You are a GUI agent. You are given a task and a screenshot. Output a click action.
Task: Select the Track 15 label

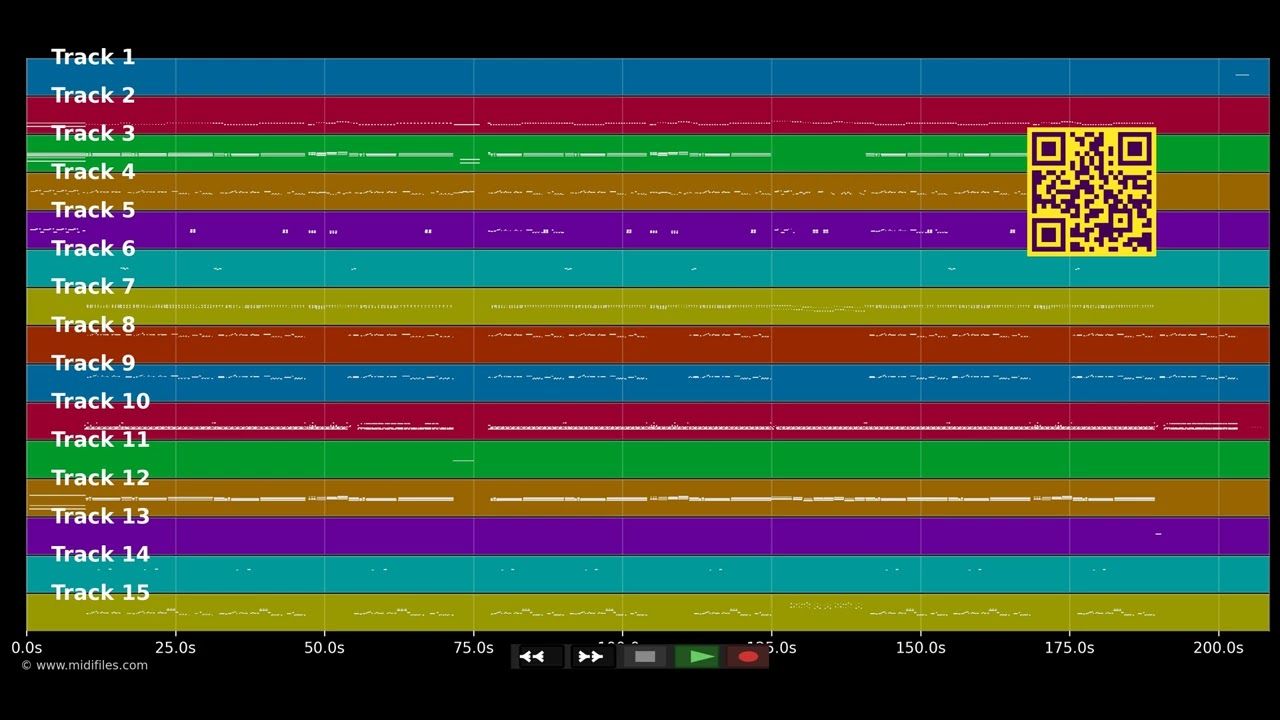100,593
